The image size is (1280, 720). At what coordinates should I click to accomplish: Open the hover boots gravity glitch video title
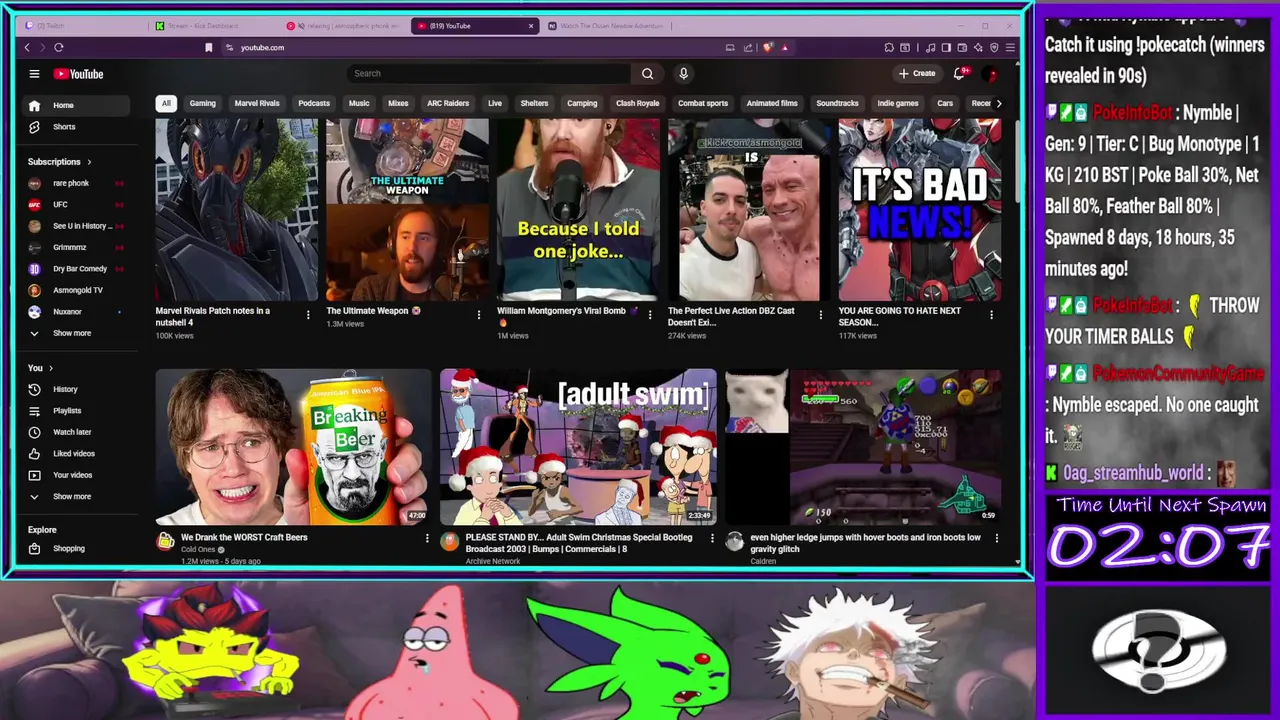coord(865,543)
